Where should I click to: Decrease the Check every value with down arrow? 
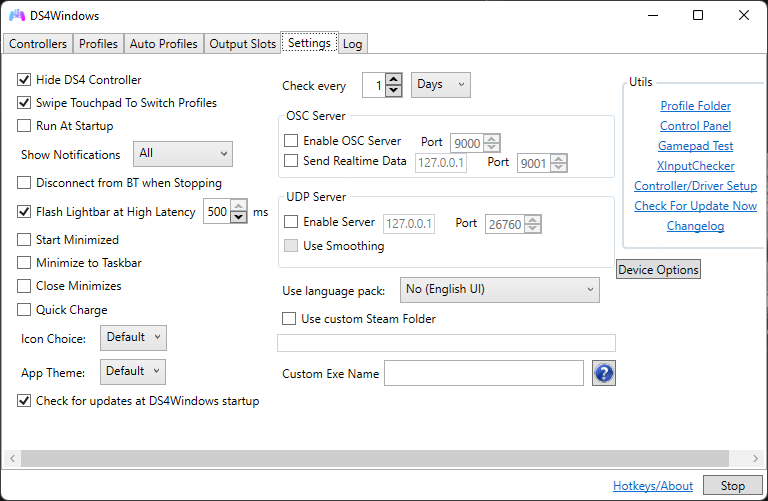pyautogui.click(x=394, y=91)
